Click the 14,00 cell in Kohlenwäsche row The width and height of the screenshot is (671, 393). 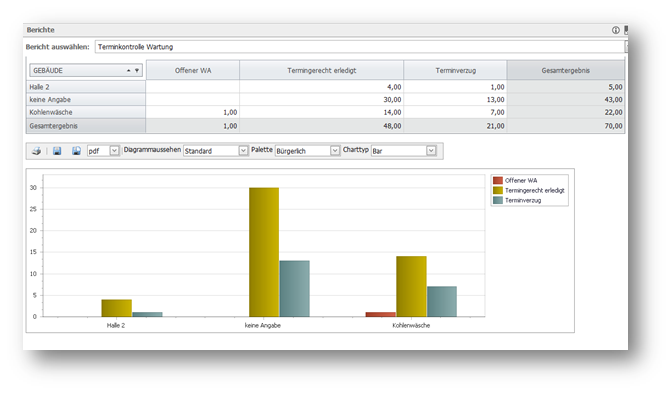(321, 112)
